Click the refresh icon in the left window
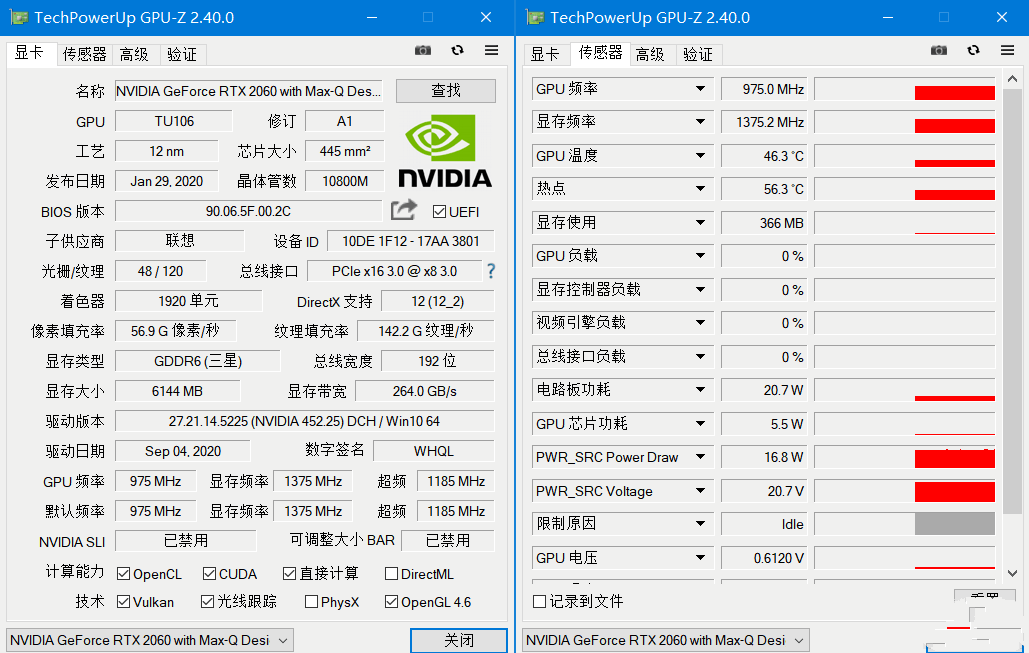The width and height of the screenshot is (1029, 653). (457, 50)
